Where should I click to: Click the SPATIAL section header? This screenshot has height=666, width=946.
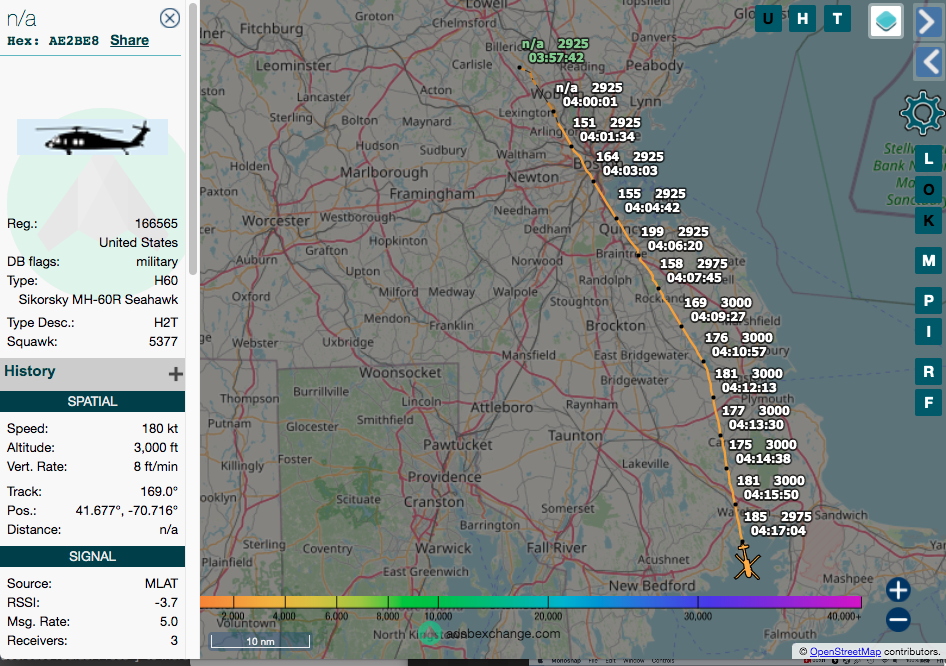92,401
